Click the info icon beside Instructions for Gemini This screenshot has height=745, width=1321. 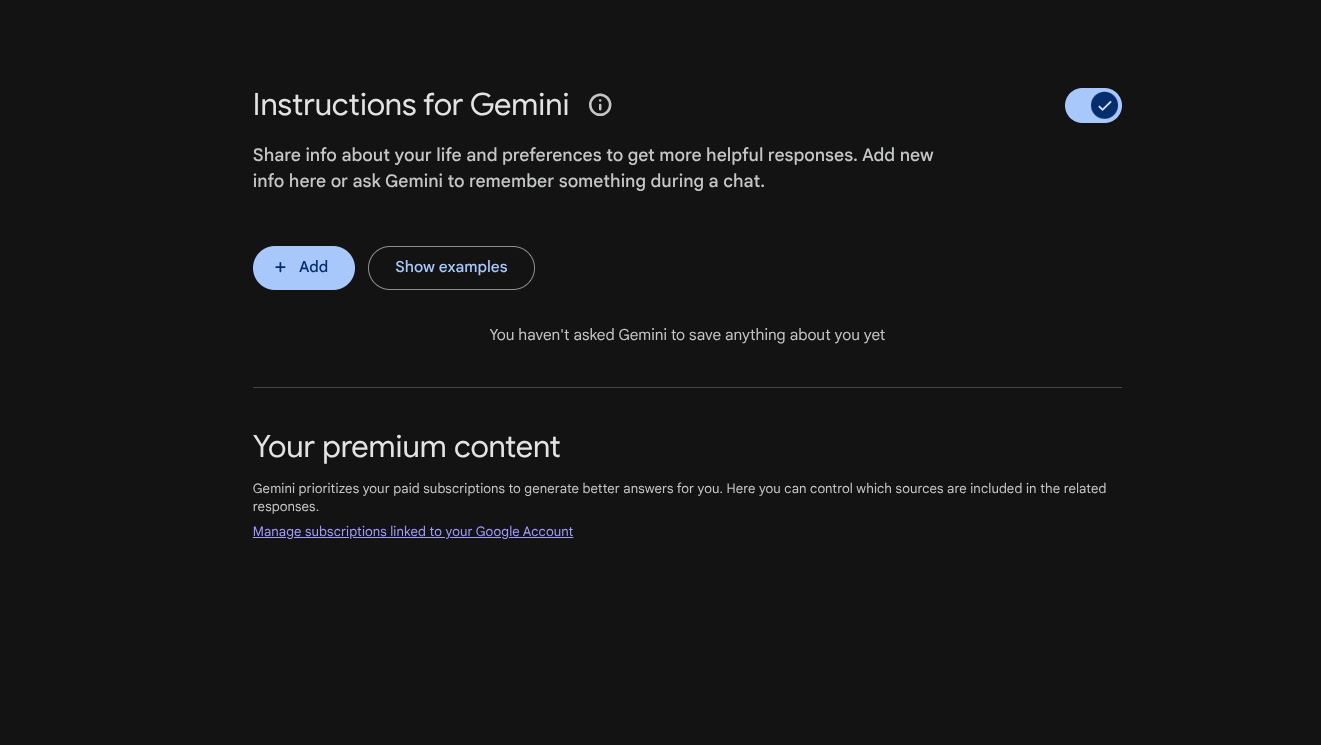pos(600,105)
